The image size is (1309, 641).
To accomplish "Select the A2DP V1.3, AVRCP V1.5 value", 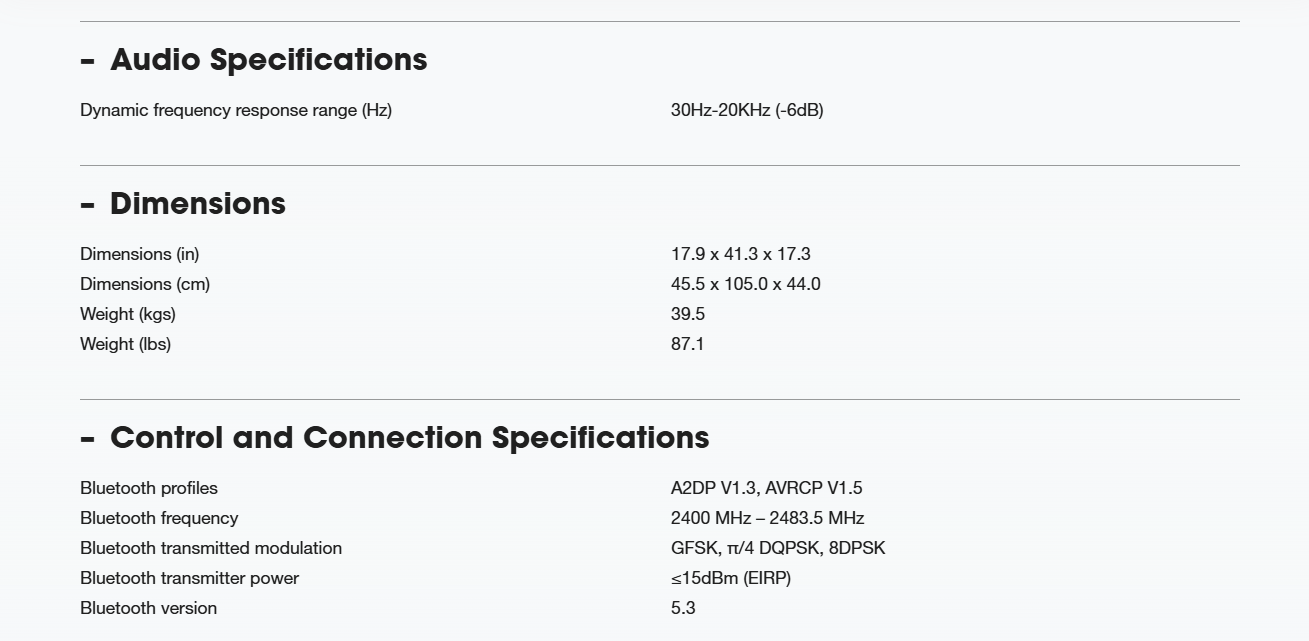I will click(766, 488).
